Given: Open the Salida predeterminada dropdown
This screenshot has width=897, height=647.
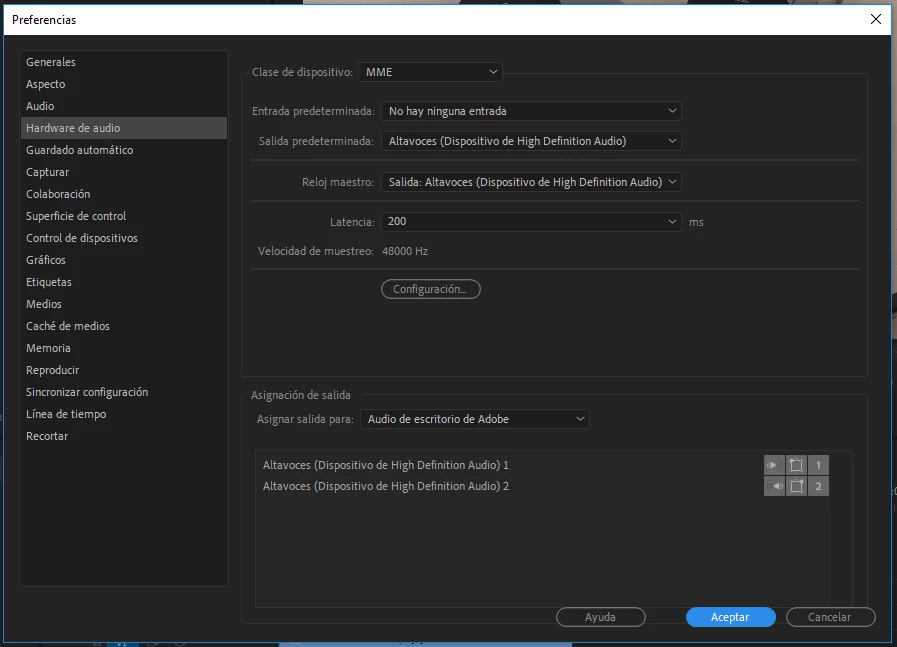Looking at the screenshot, I should pos(531,141).
